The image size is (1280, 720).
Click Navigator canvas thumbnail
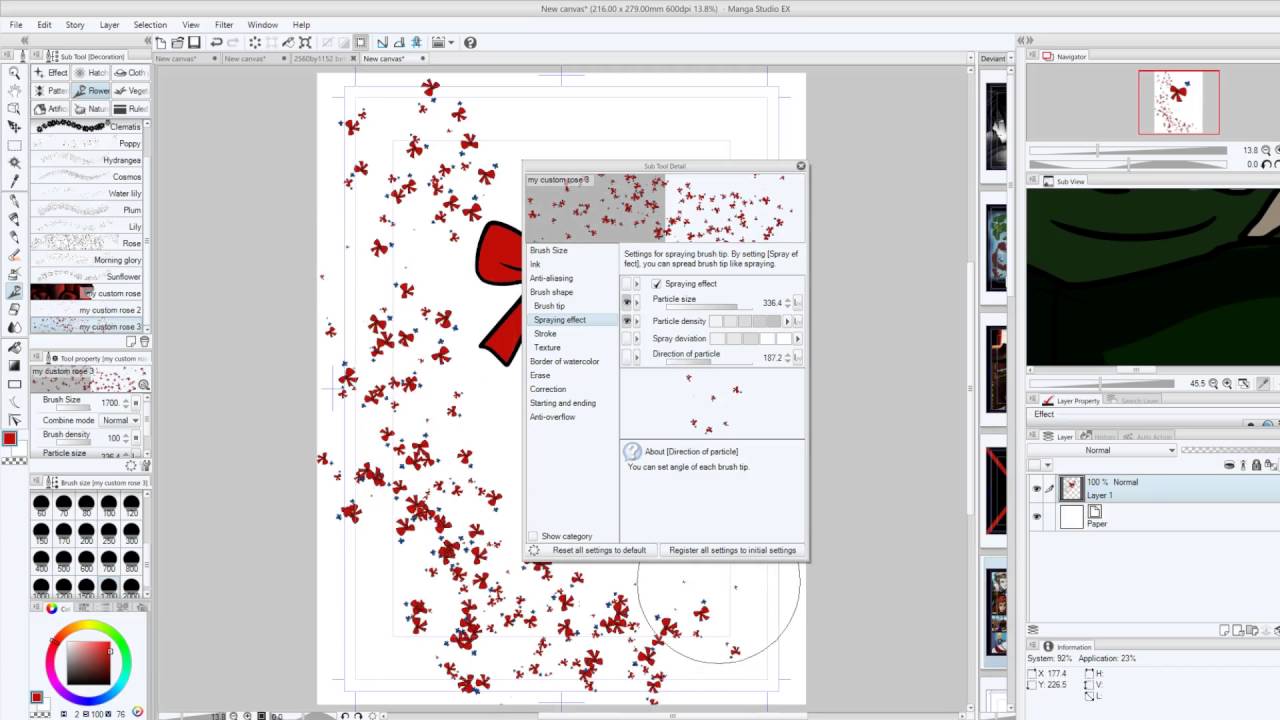pos(1178,102)
